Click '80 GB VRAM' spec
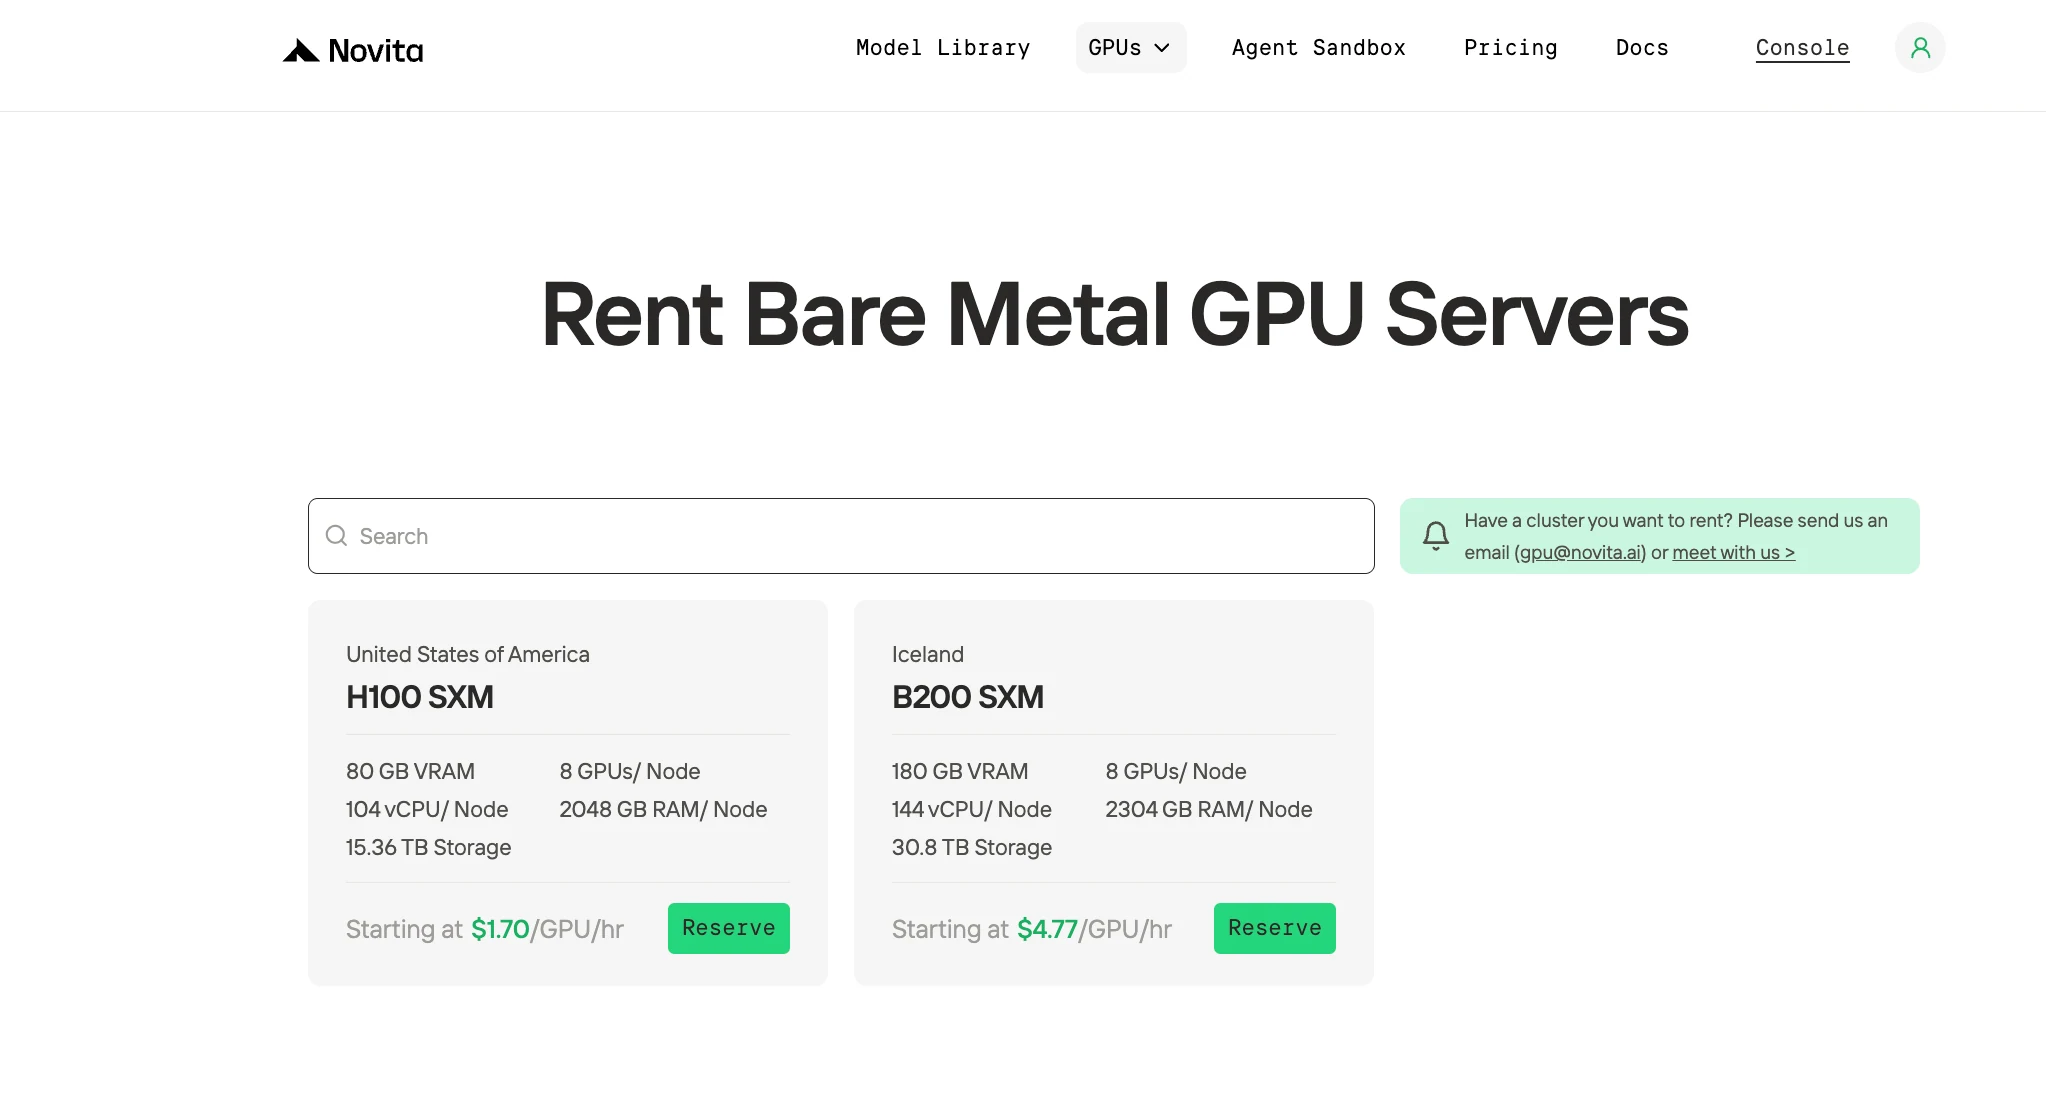Image resolution: width=2046 pixels, height=1110 pixels. point(410,771)
